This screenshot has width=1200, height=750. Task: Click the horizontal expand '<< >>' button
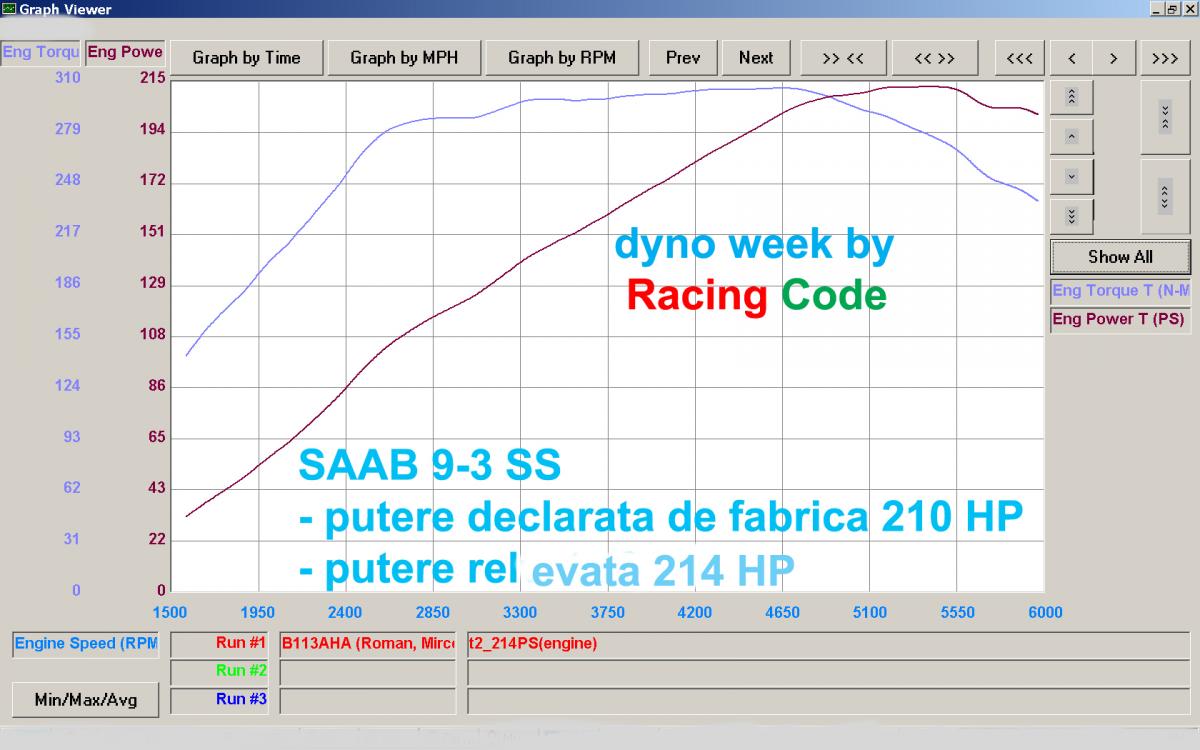point(935,58)
